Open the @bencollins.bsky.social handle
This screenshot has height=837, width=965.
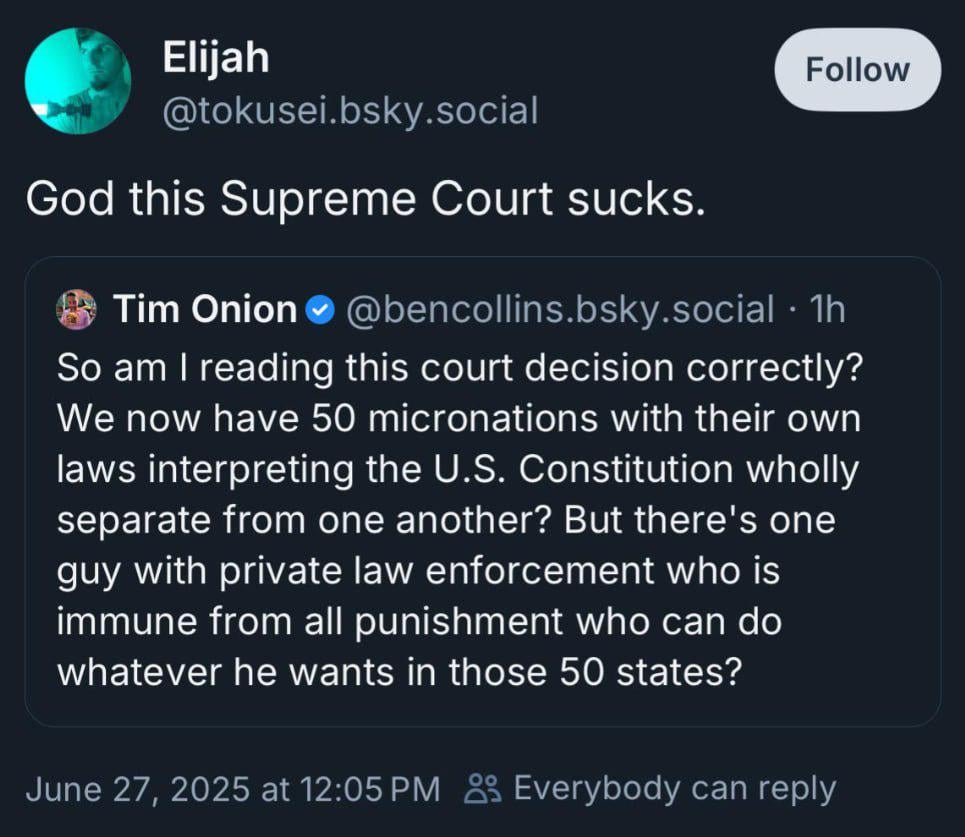[x=559, y=309]
